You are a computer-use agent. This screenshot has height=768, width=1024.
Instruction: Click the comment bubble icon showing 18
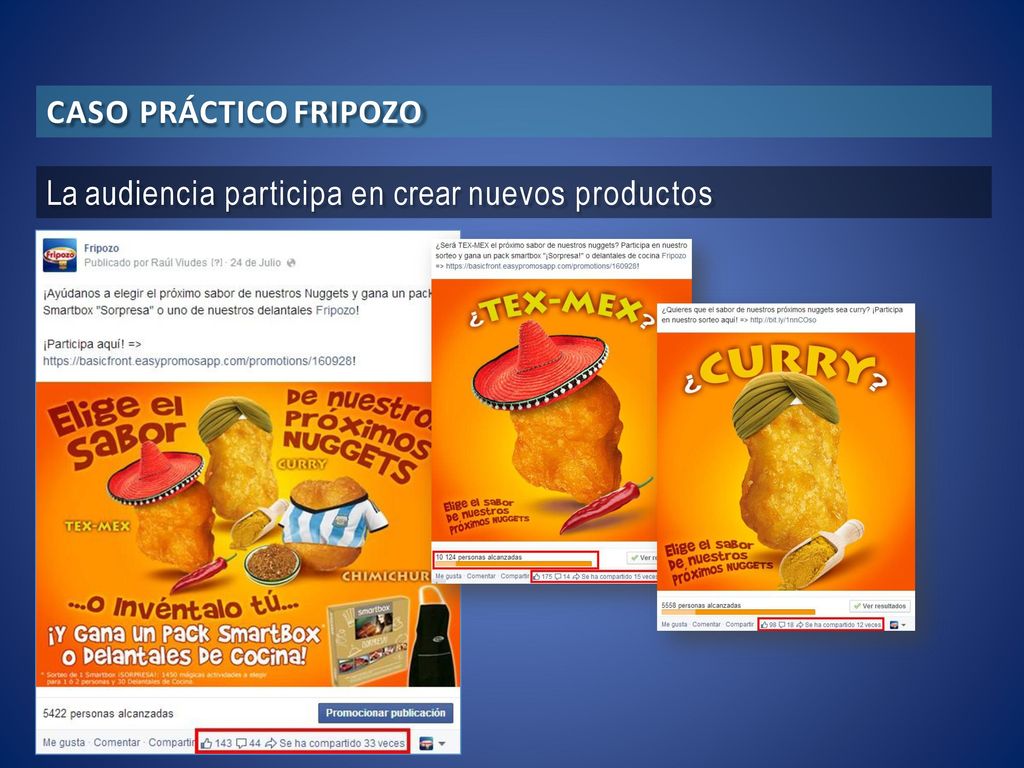781,625
